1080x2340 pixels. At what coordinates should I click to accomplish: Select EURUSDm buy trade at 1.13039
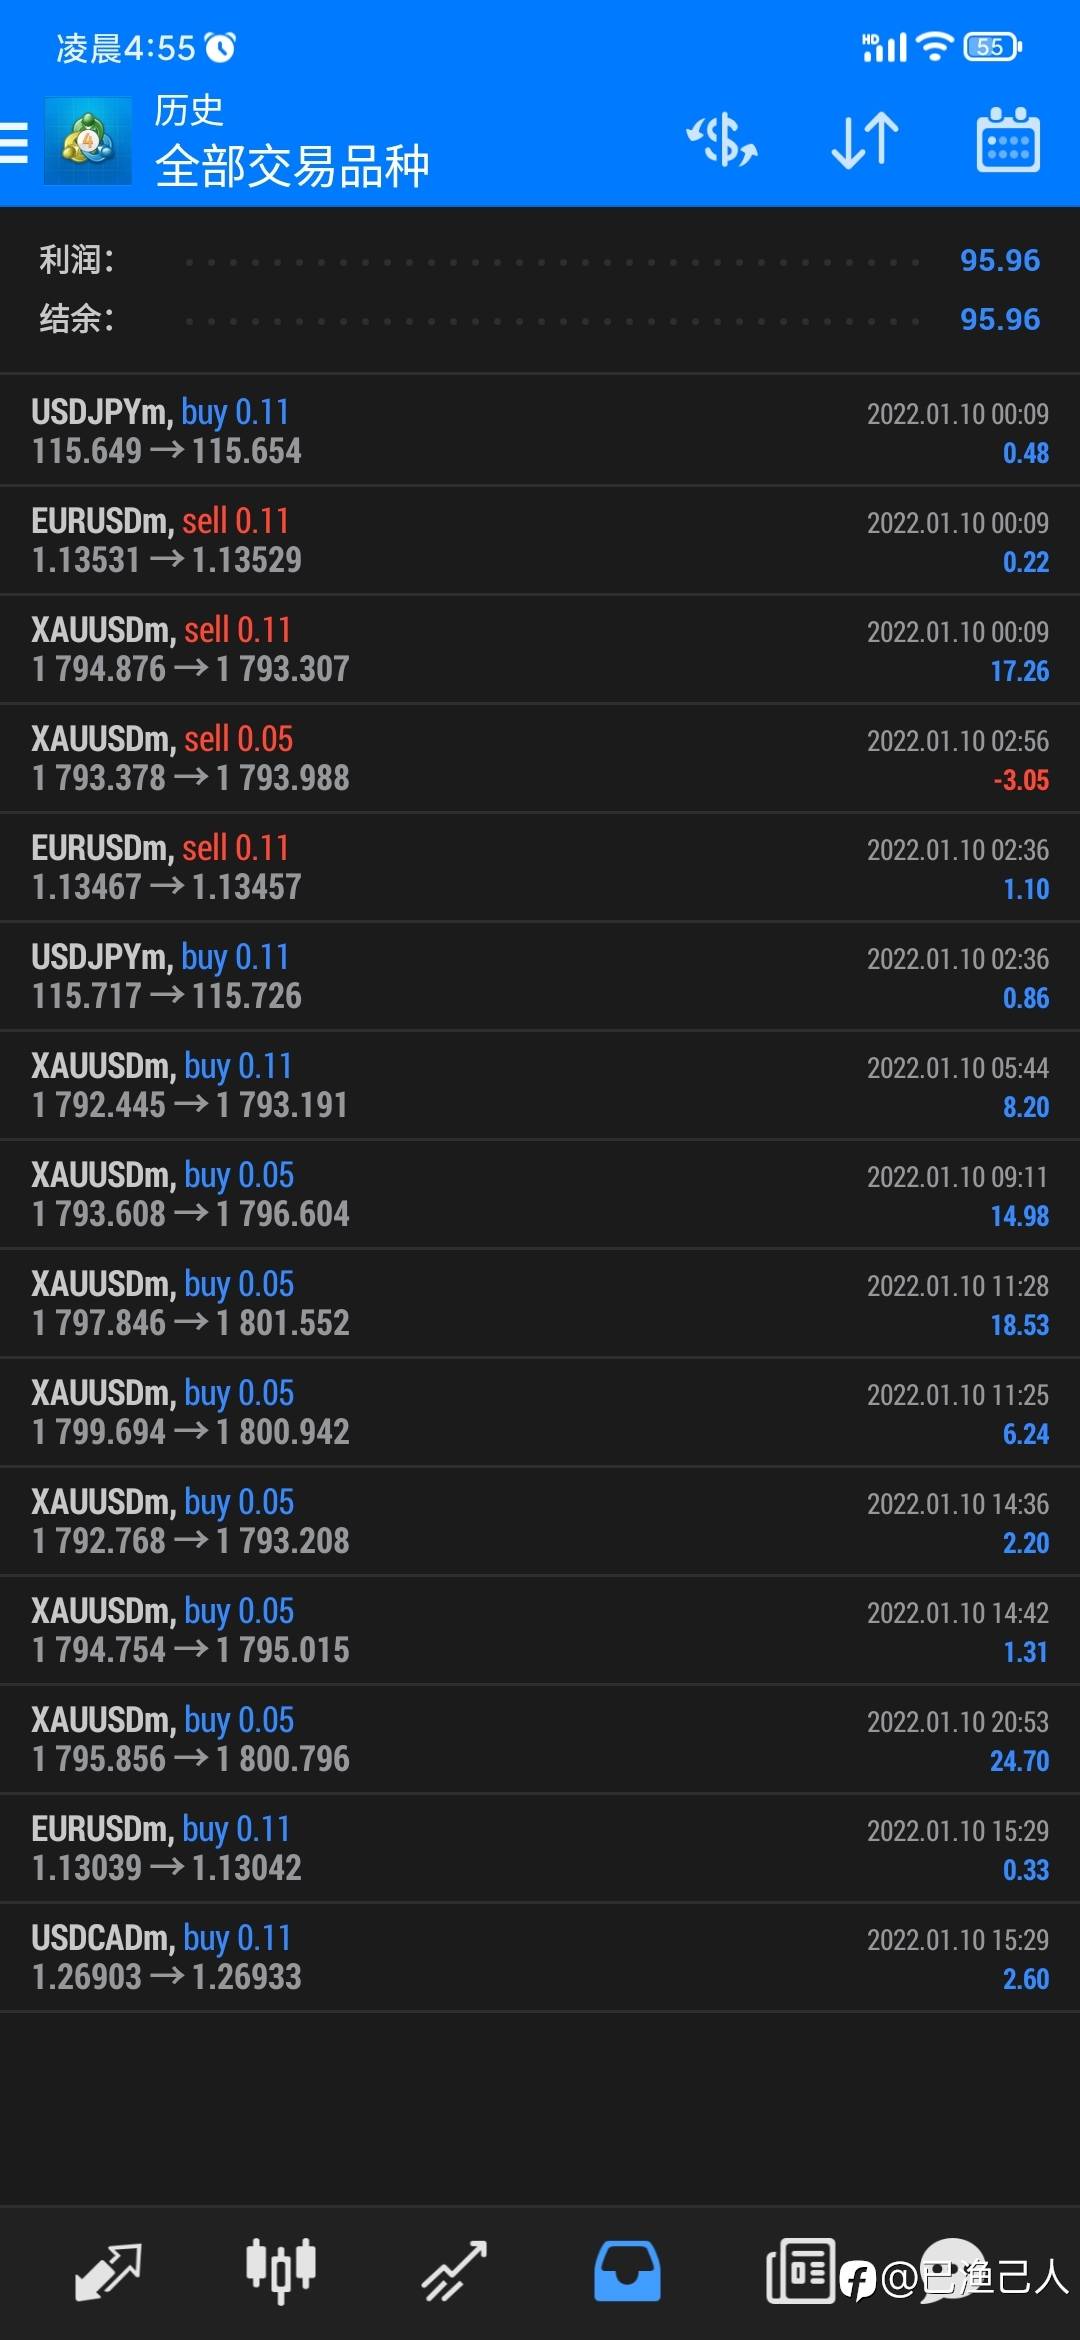540,1848
